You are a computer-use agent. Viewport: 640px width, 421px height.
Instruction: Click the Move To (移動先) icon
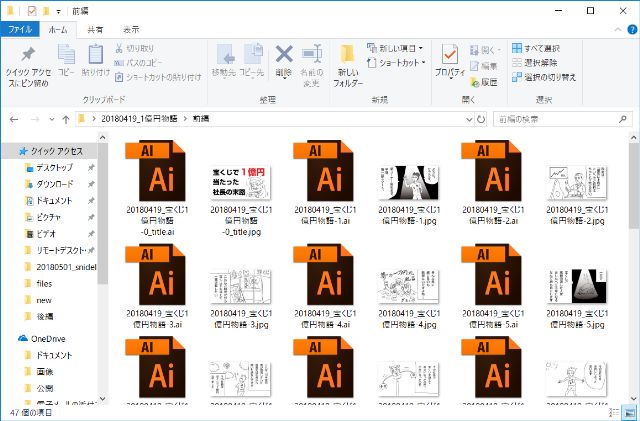coord(224,55)
